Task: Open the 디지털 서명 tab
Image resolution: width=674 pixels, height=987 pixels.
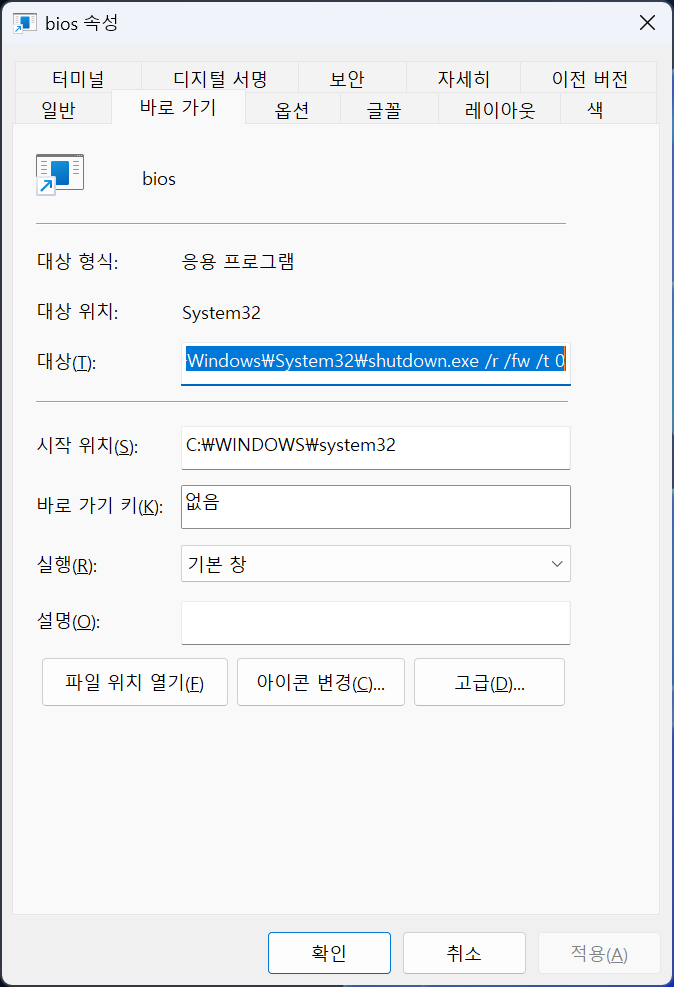Action: click(220, 79)
